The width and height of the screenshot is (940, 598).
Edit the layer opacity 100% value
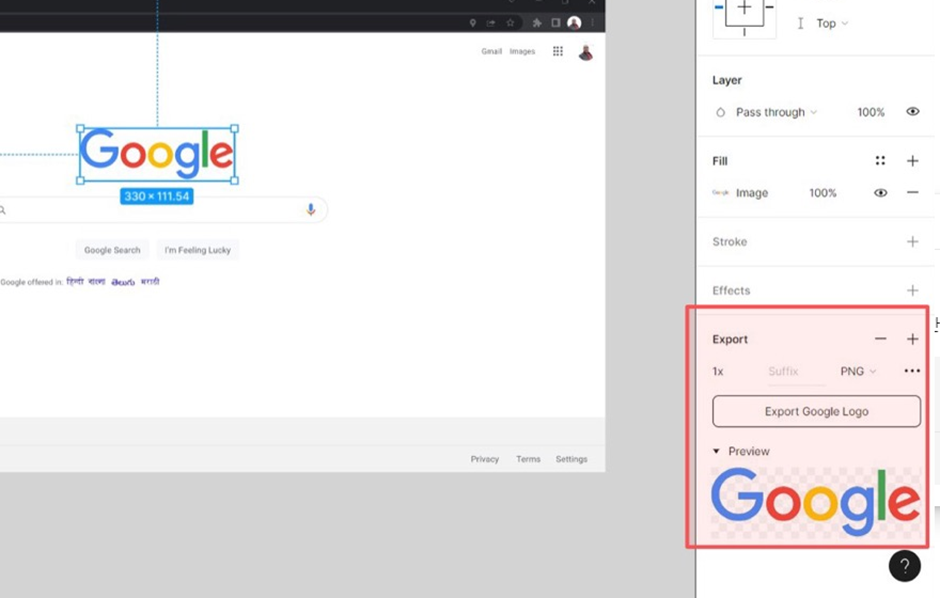point(870,112)
